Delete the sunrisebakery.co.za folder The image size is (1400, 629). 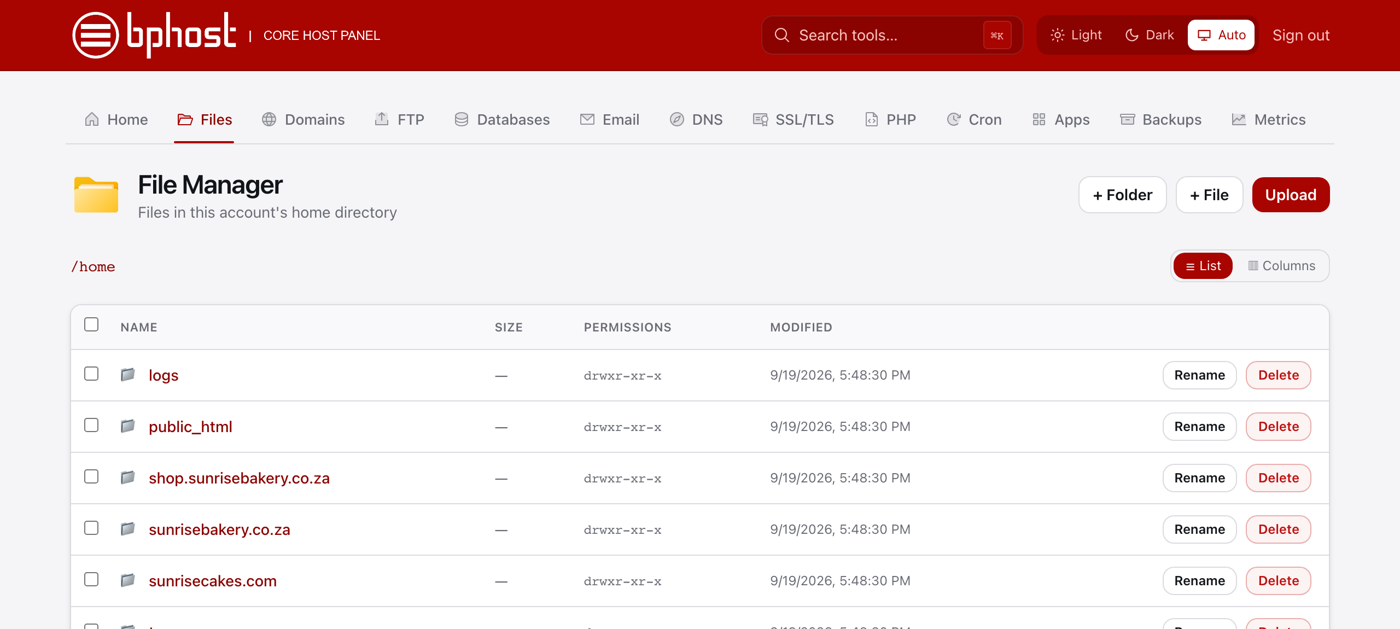pyautogui.click(x=1278, y=529)
